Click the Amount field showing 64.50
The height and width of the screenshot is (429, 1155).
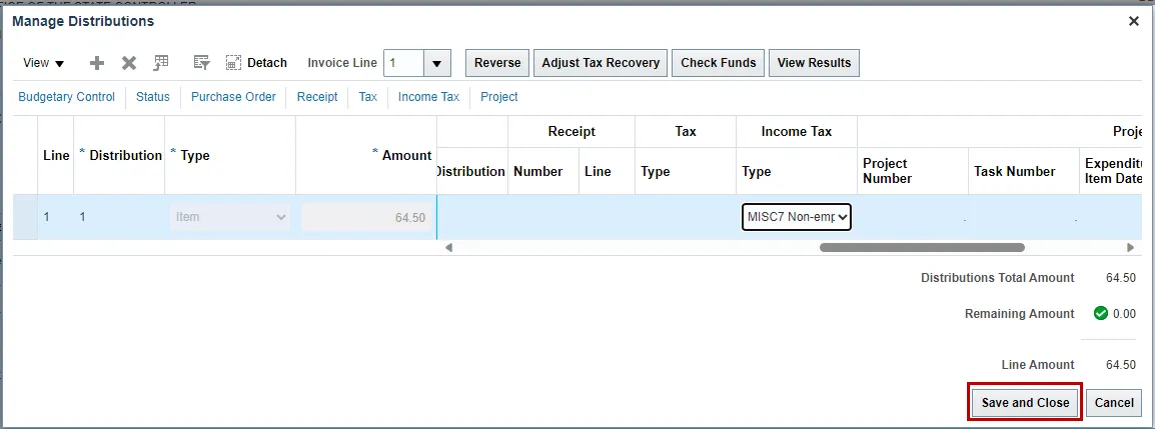coord(366,217)
